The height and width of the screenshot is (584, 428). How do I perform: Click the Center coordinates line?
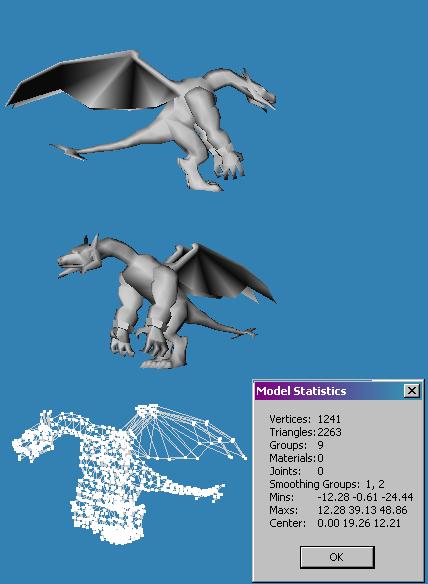(x=335, y=523)
